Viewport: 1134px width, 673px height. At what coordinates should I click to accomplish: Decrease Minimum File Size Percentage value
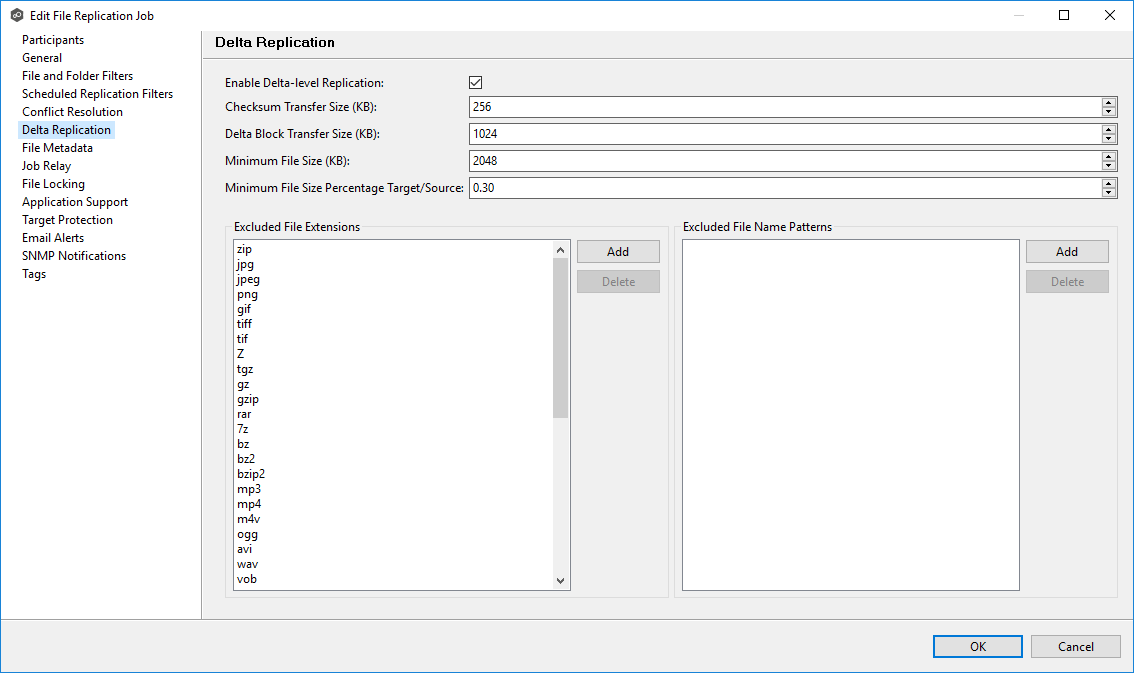pos(1109,193)
